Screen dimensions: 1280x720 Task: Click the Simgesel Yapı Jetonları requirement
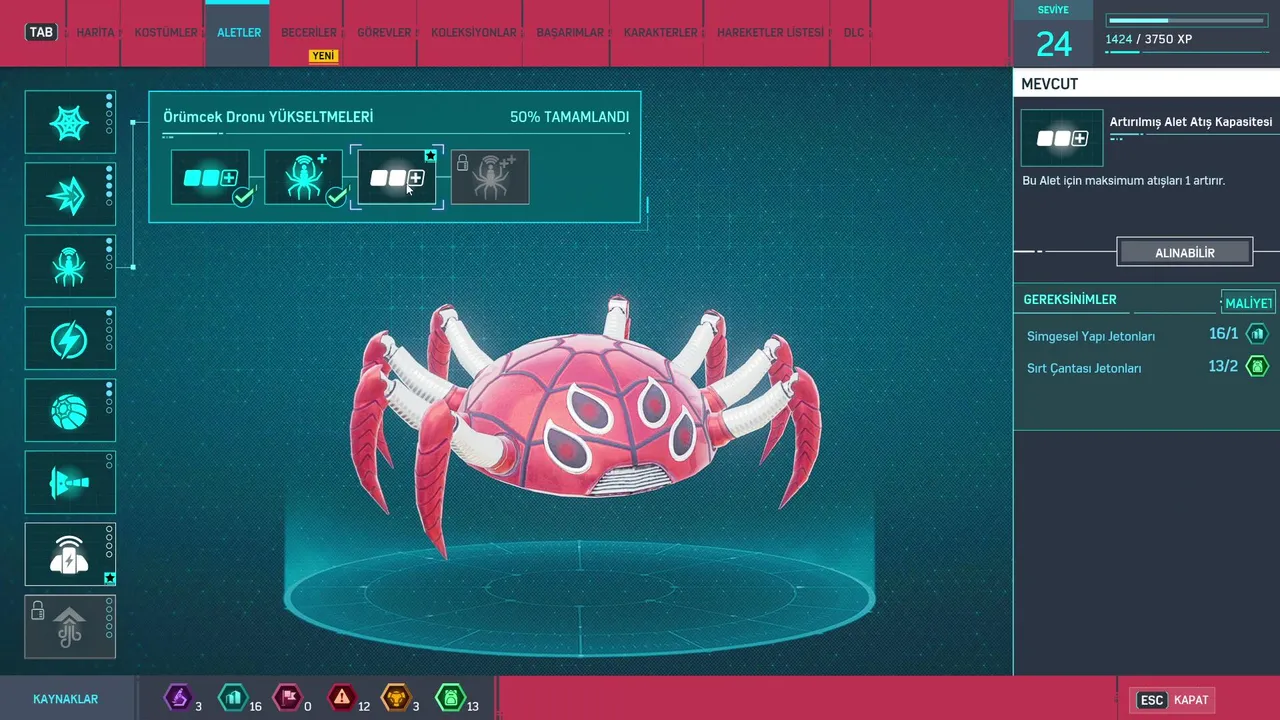pyautogui.click(x=1091, y=336)
